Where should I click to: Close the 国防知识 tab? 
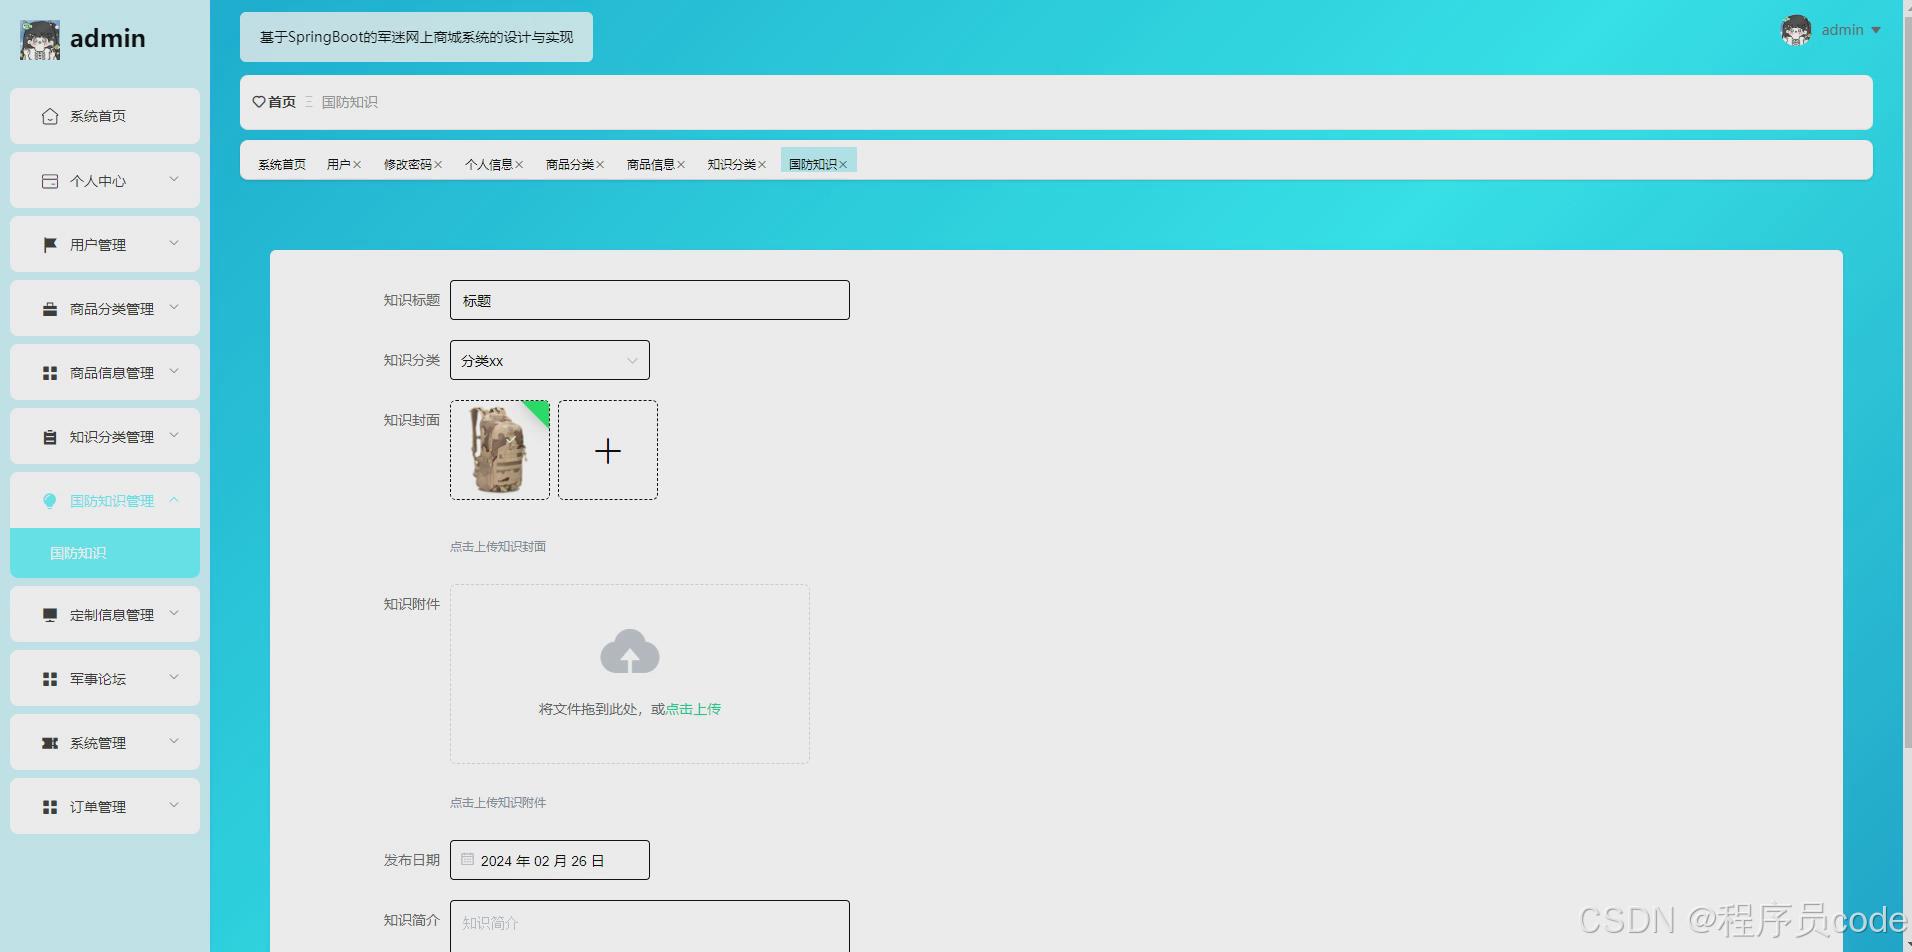[x=843, y=165]
